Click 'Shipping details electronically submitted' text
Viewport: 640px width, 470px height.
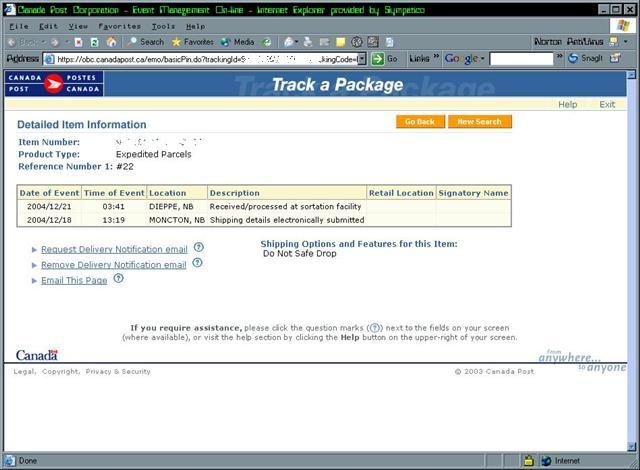coord(287,220)
